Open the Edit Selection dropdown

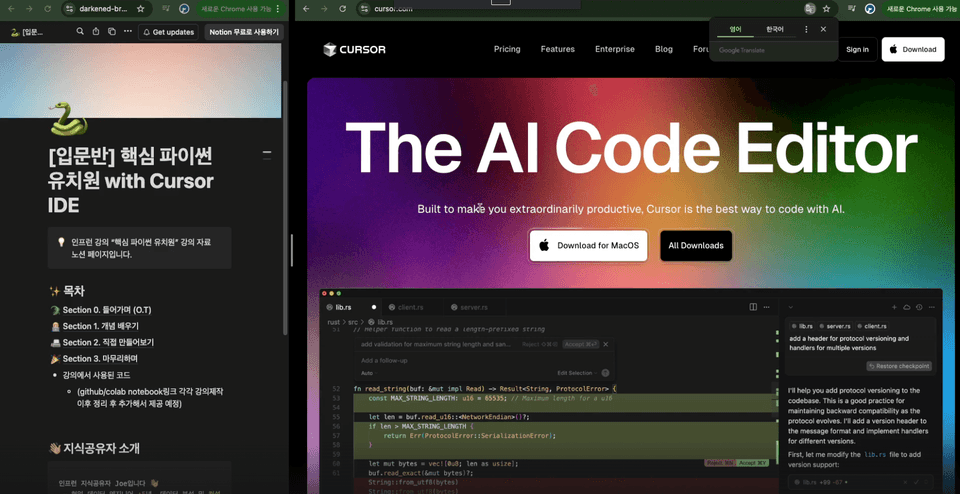pos(577,373)
